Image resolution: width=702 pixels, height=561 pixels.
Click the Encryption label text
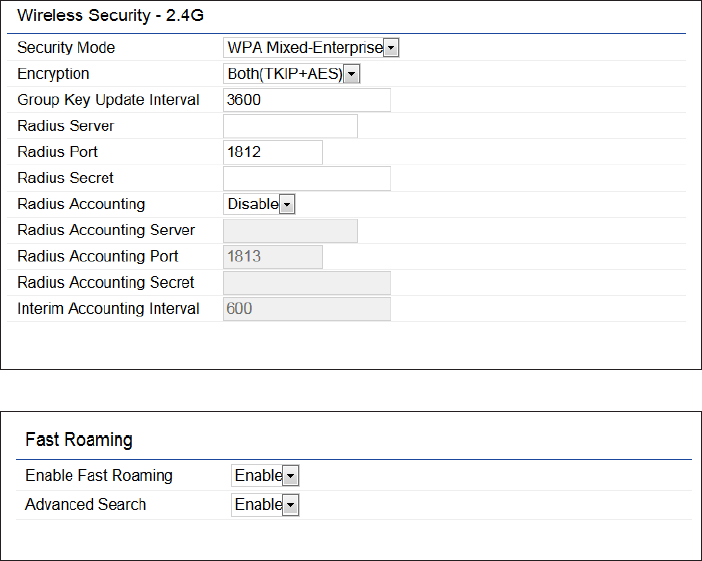tap(53, 74)
